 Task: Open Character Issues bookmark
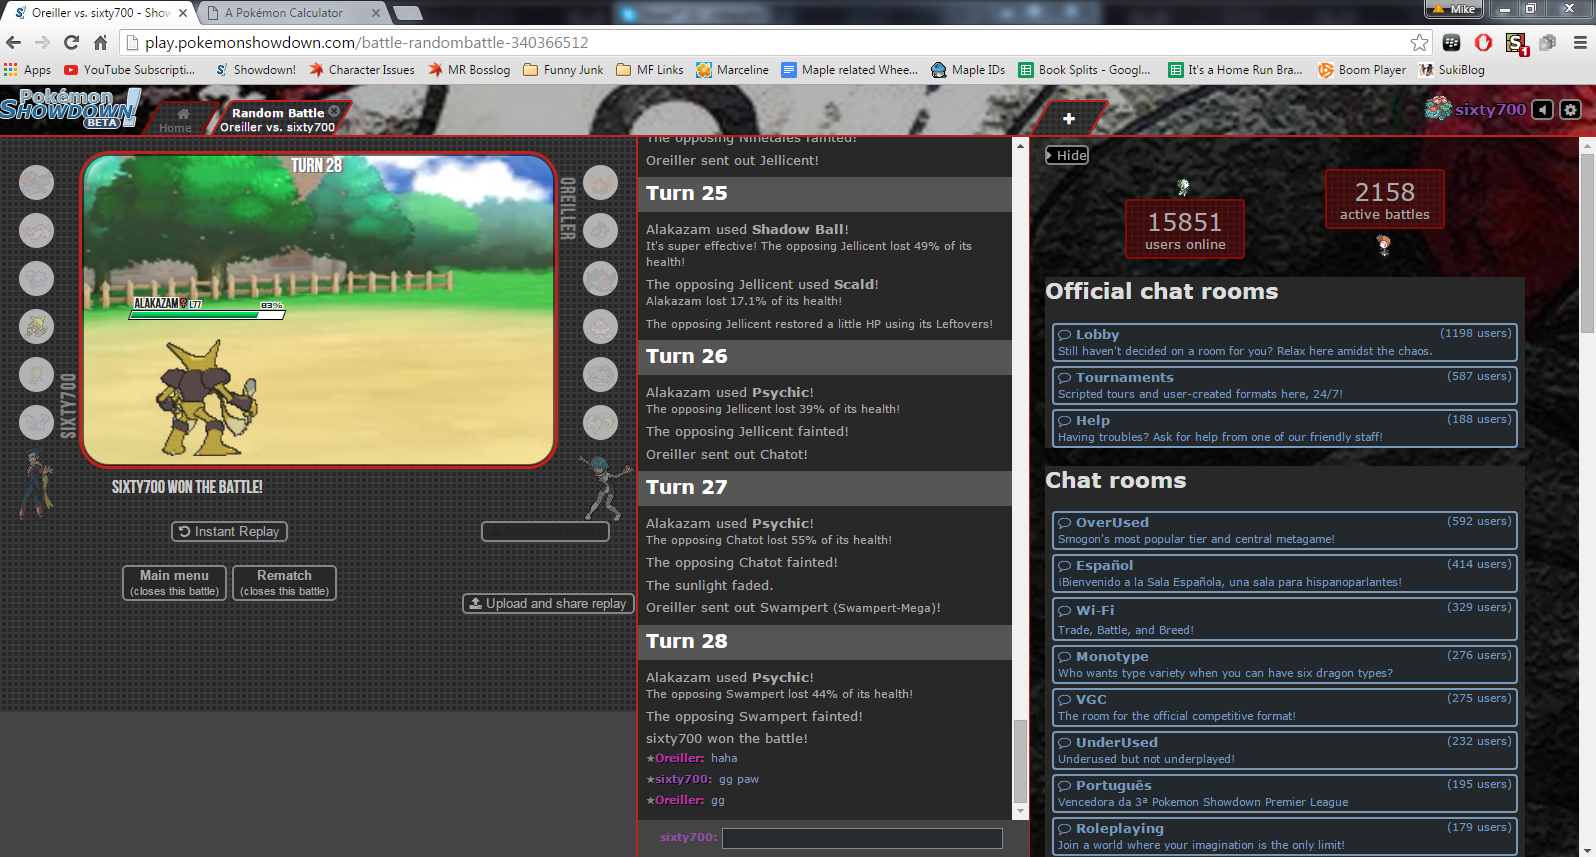click(x=362, y=70)
